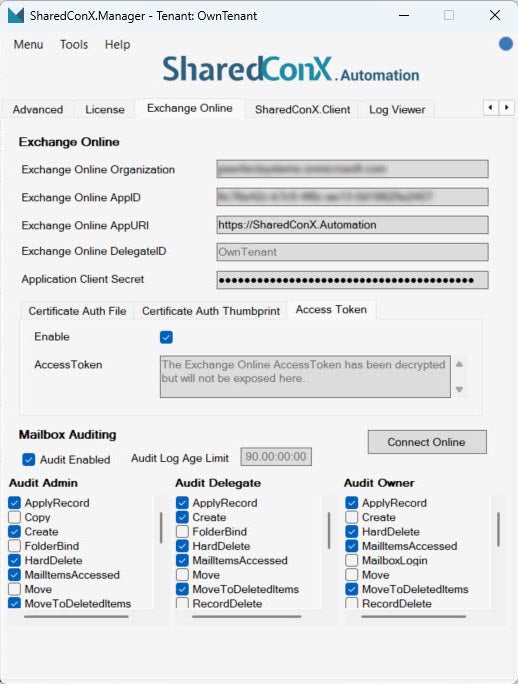Click AccessToken box's down scroll arrow

(459, 389)
